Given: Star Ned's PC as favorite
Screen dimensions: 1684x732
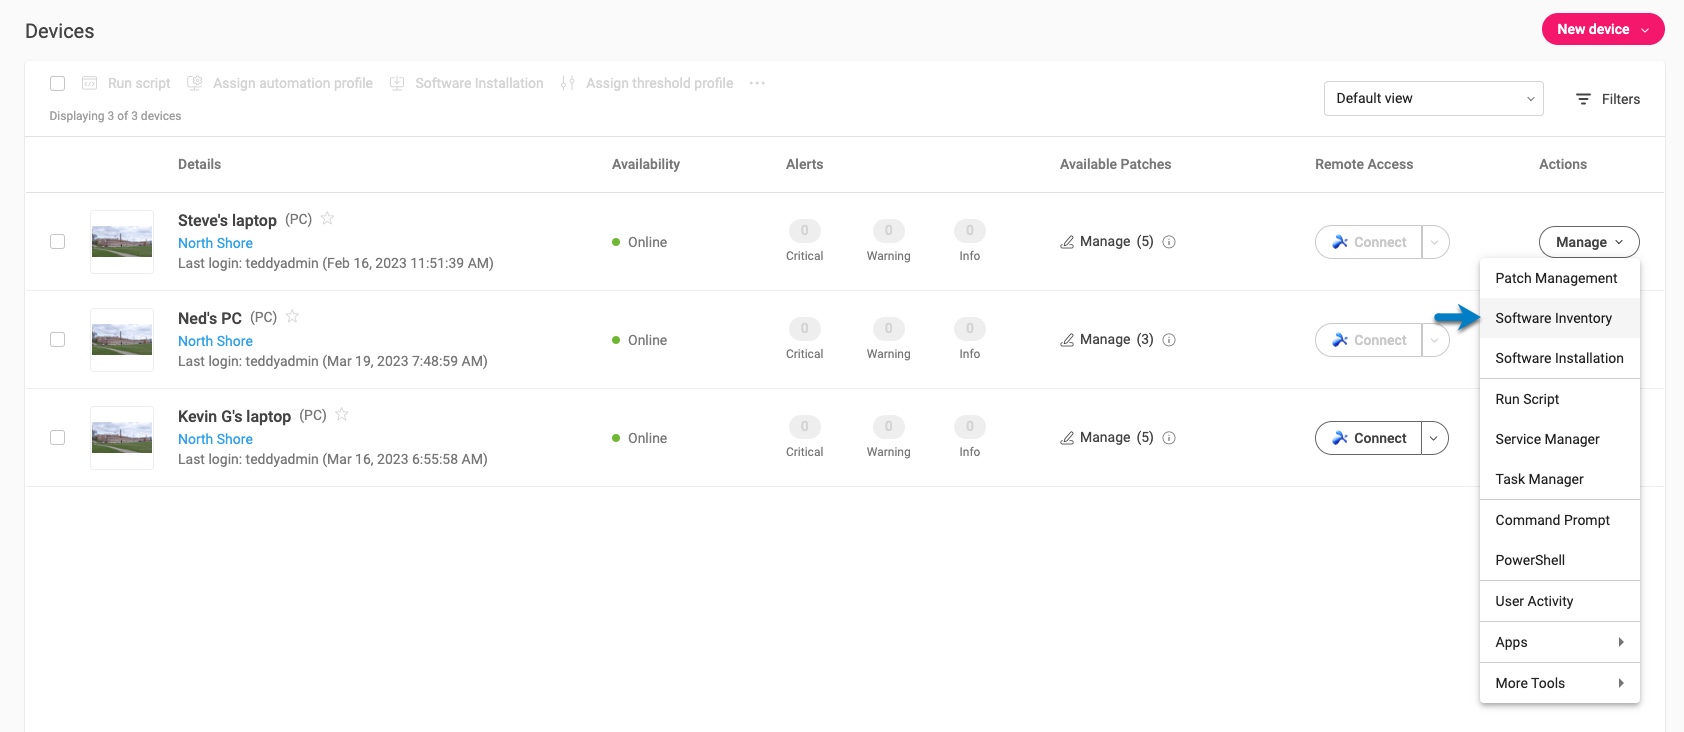Looking at the screenshot, I should (292, 316).
